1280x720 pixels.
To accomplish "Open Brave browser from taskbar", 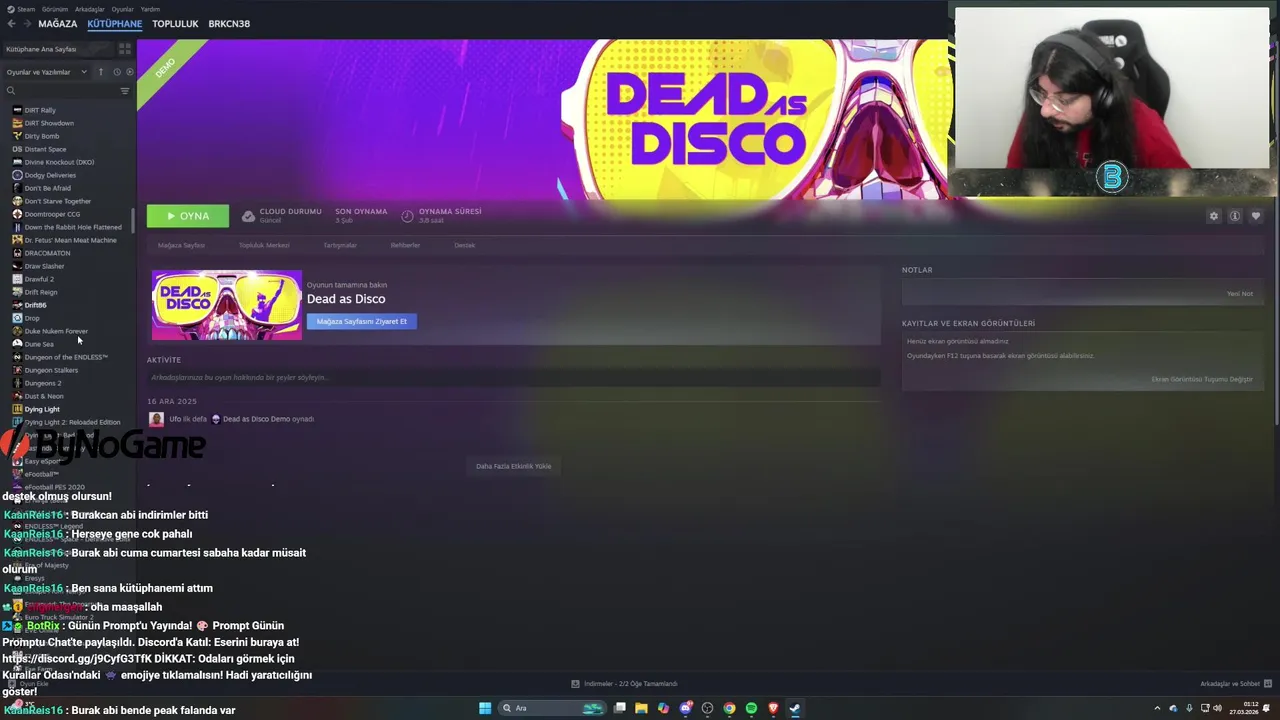I will [x=773, y=708].
